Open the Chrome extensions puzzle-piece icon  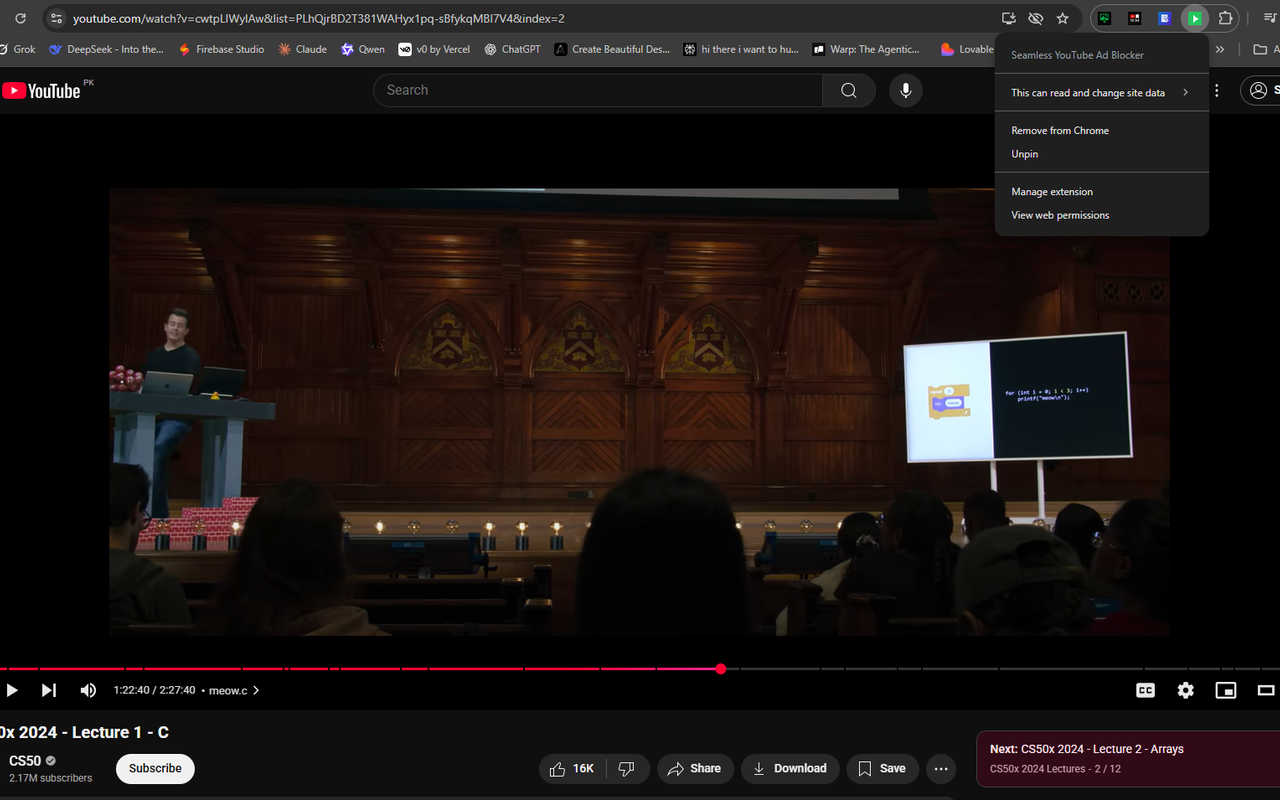pos(1225,18)
